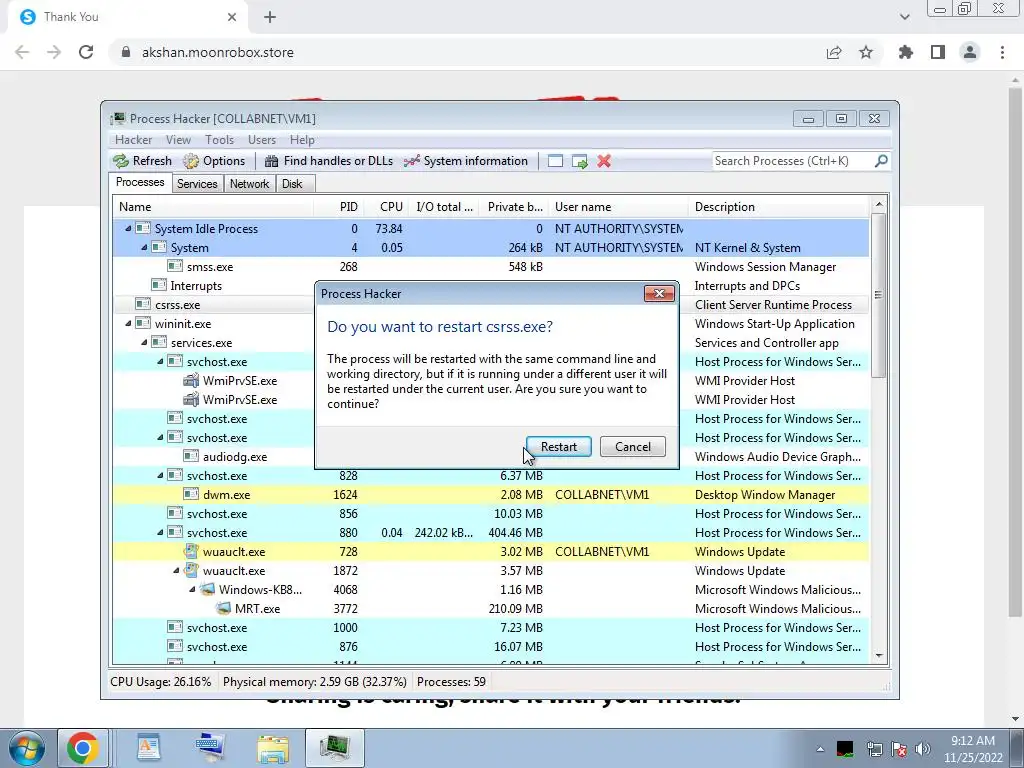
Task: Collapse the svchost.exe node above dwm.exe
Action: point(160,475)
